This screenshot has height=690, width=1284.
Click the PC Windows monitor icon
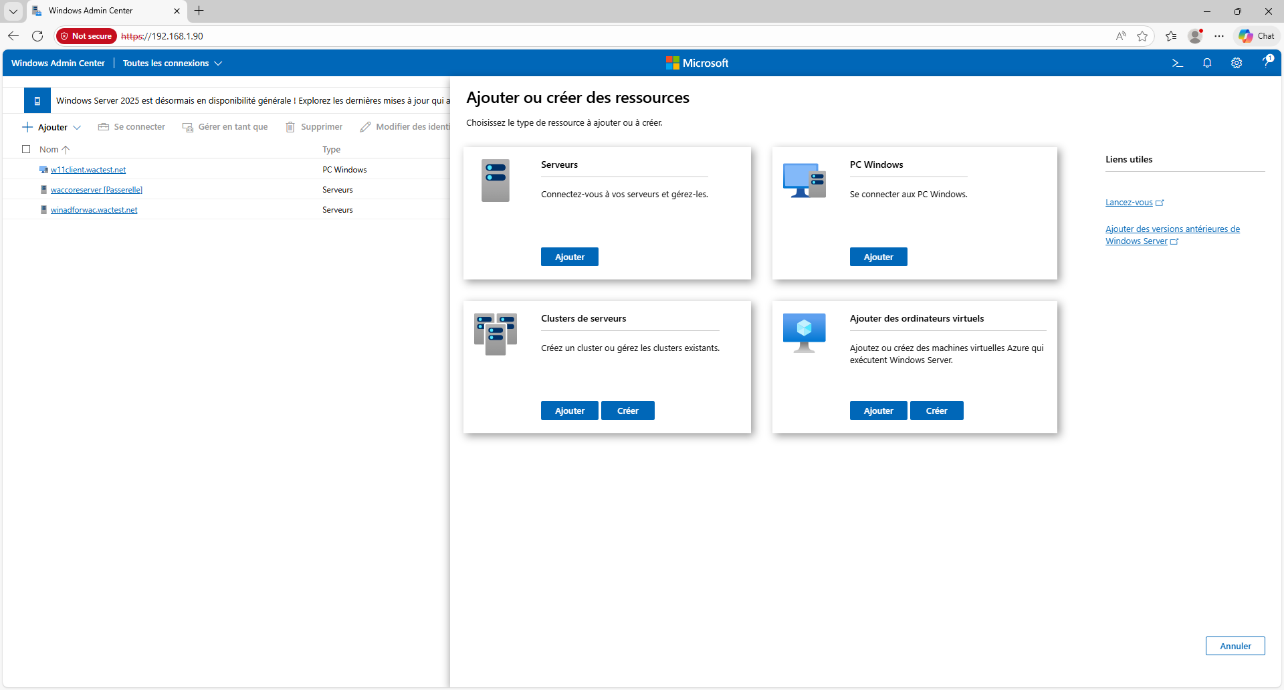click(x=804, y=180)
